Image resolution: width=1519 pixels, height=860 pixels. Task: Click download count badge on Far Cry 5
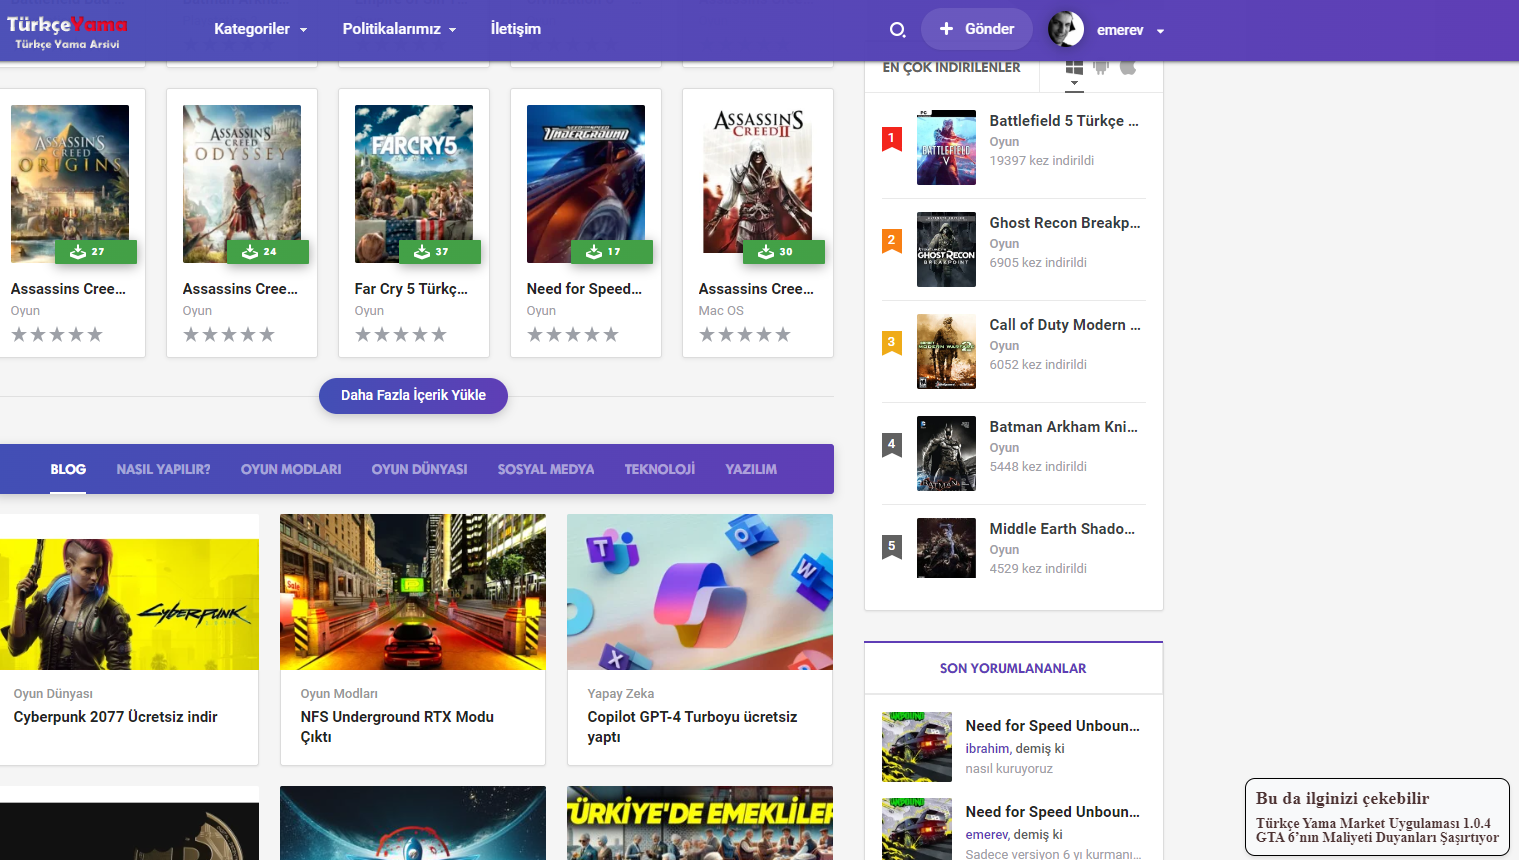click(x=440, y=252)
